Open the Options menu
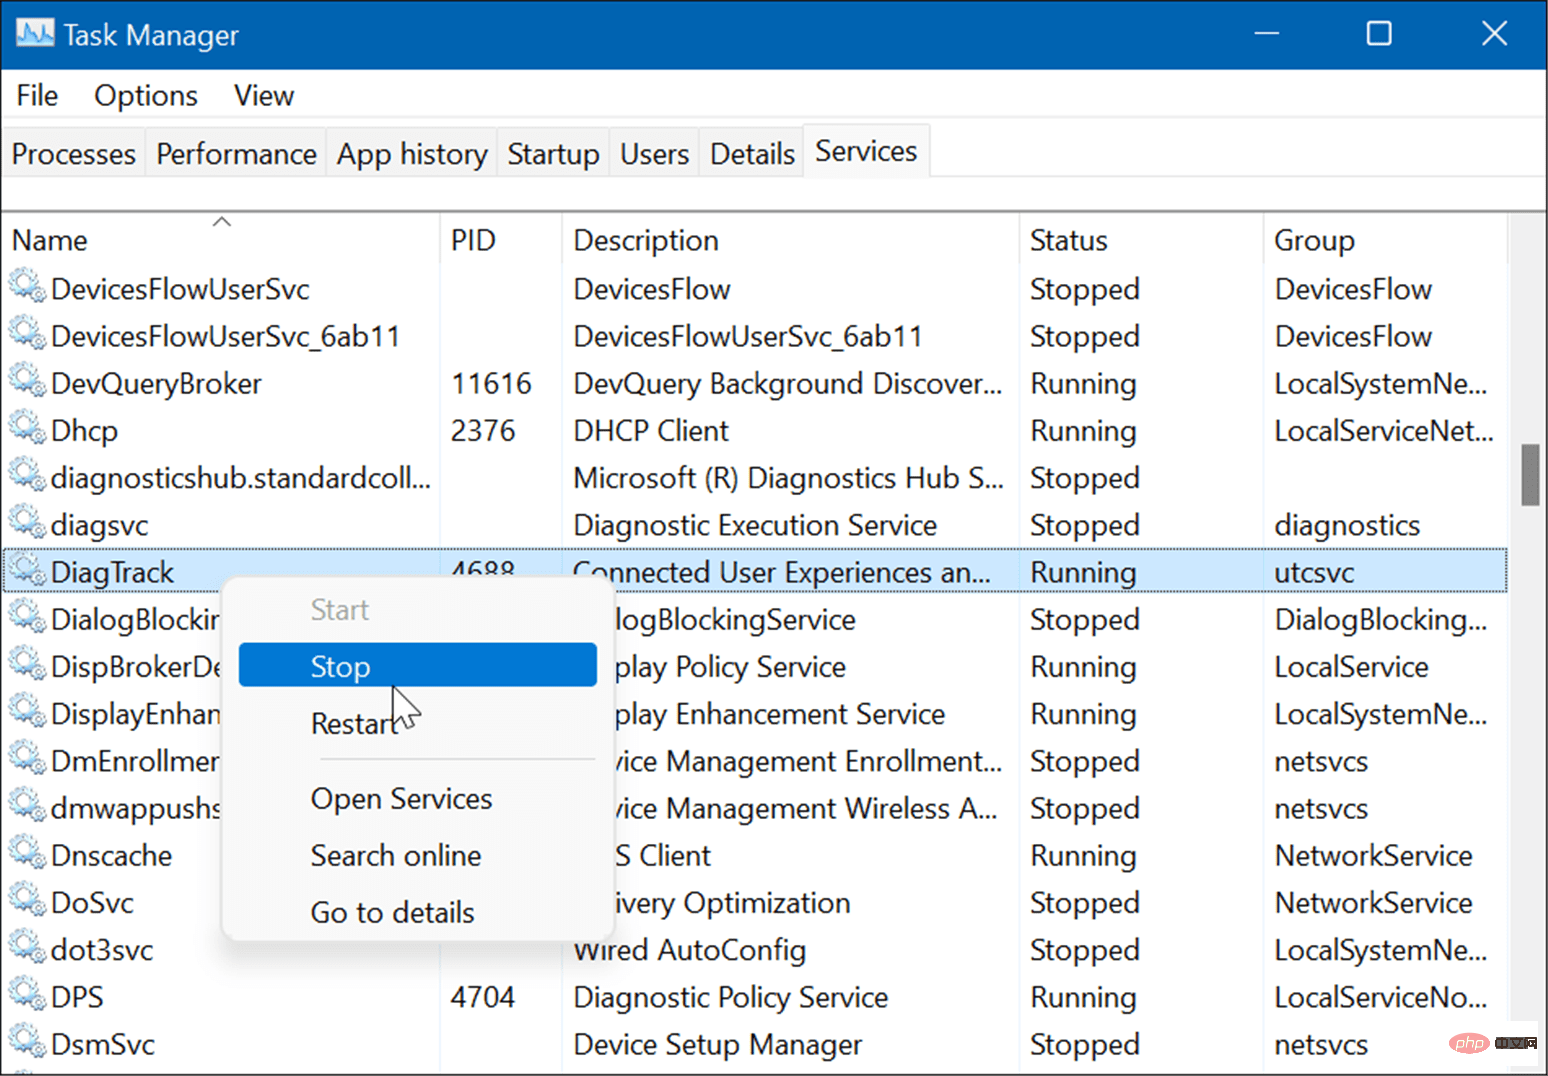Image resolution: width=1548 pixels, height=1076 pixels. tap(146, 95)
